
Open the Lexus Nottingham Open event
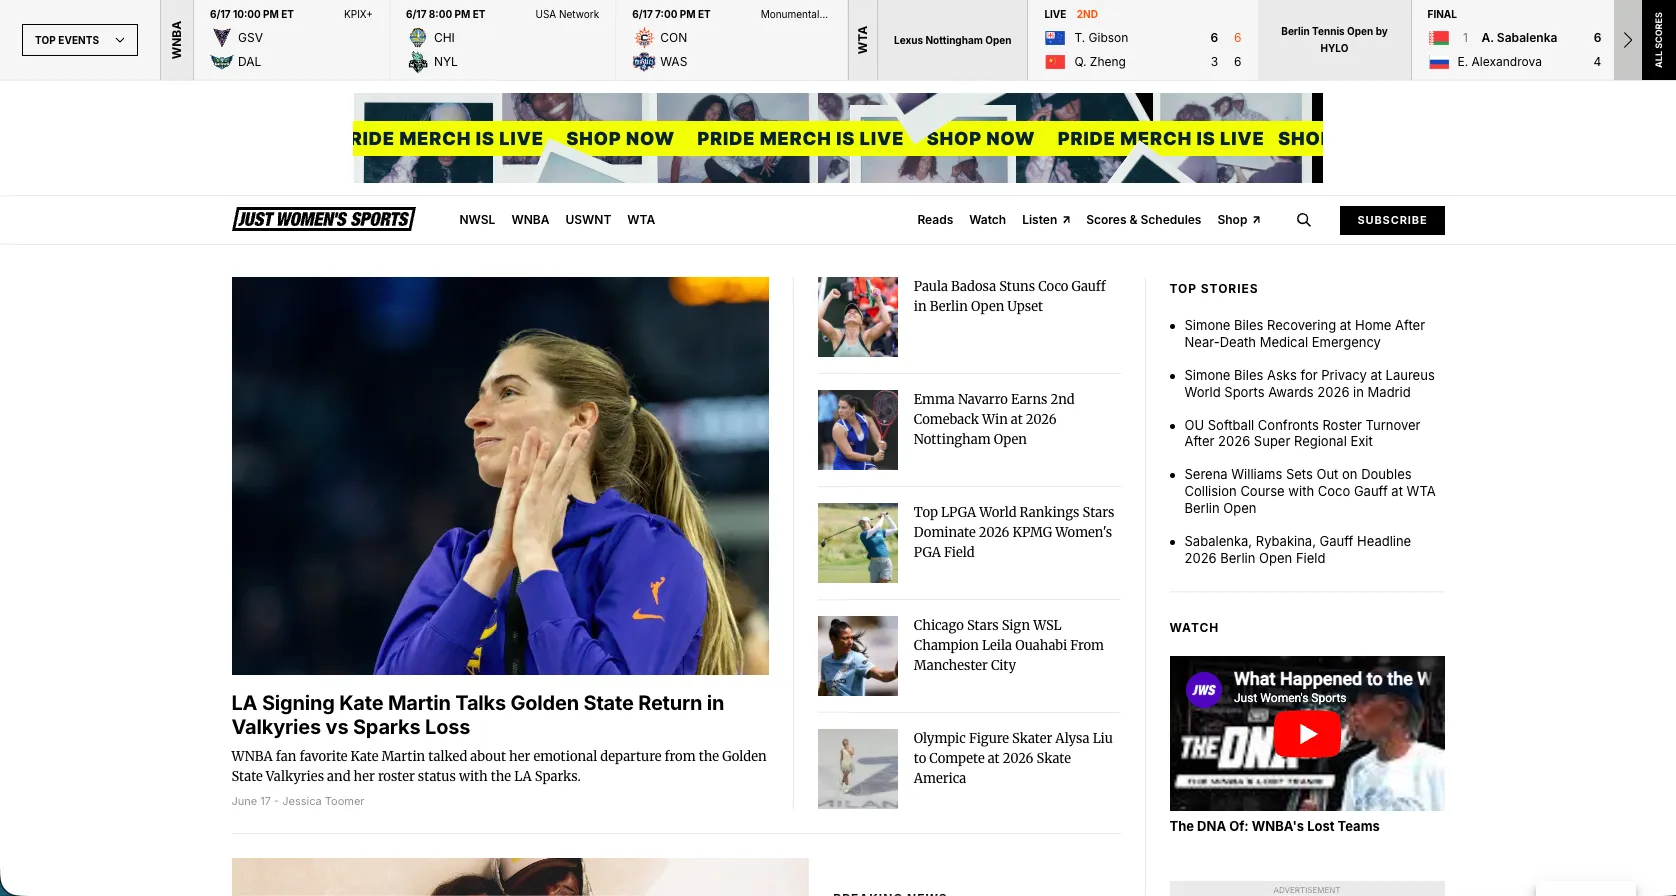pos(952,40)
